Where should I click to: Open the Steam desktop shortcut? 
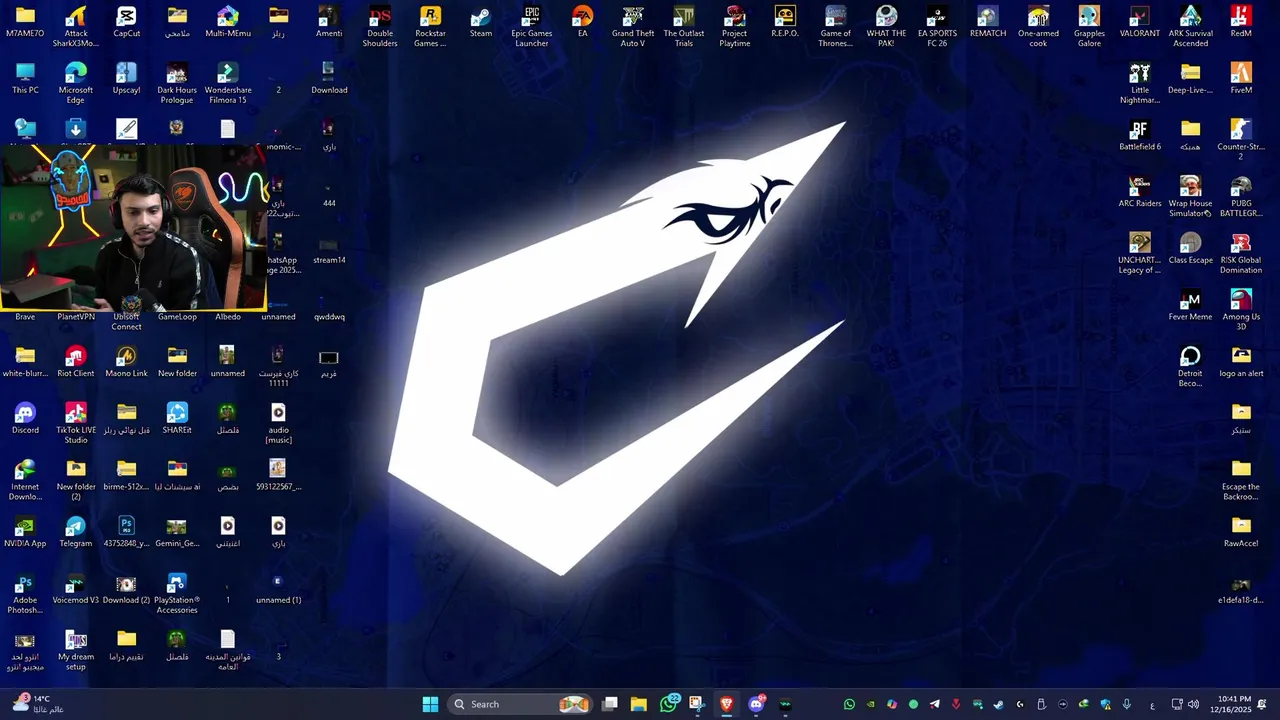point(481,22)
